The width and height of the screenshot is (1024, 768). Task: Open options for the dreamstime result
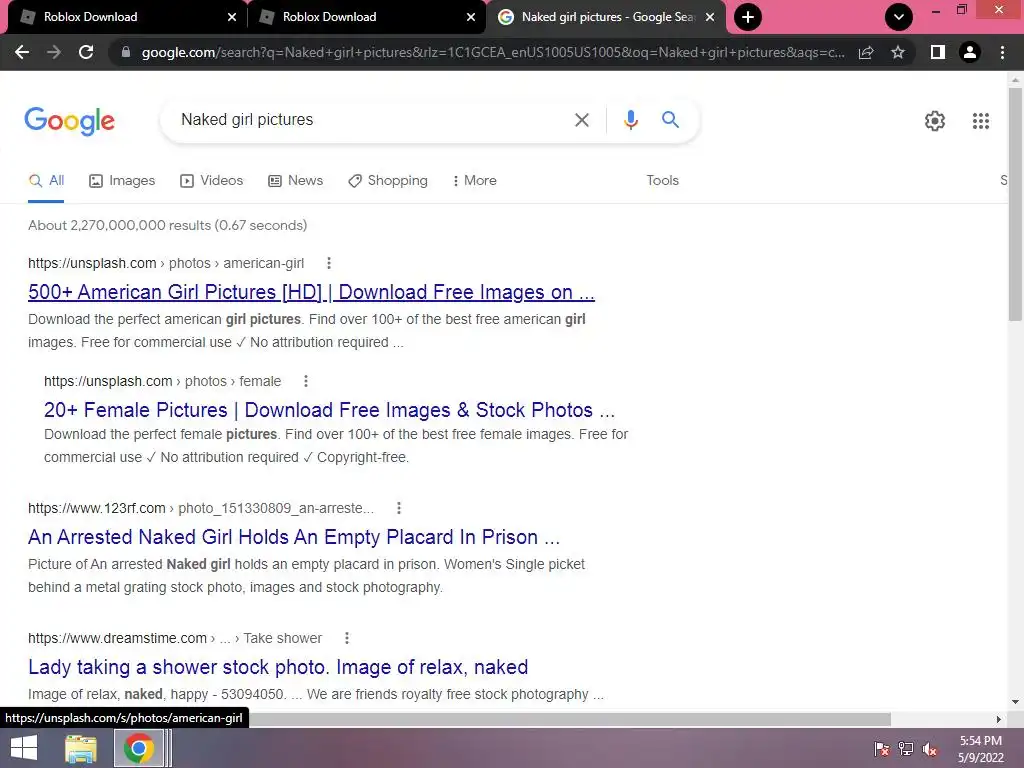pos(347,638)
